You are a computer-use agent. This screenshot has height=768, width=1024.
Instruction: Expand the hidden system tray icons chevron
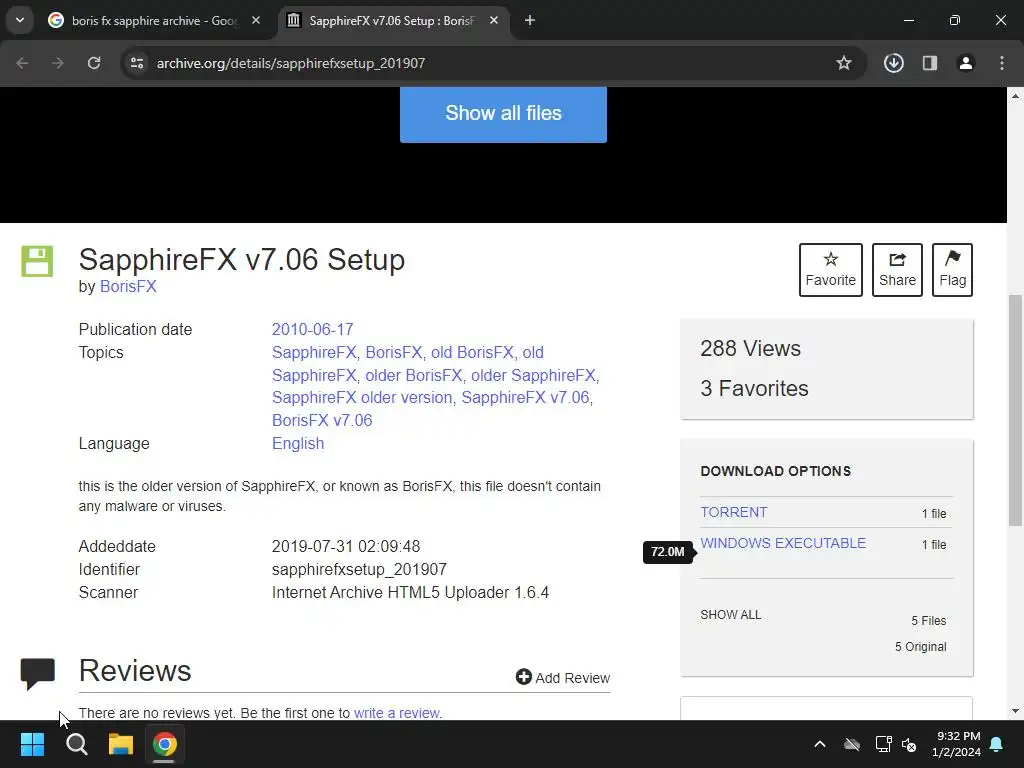pos(820,744)
